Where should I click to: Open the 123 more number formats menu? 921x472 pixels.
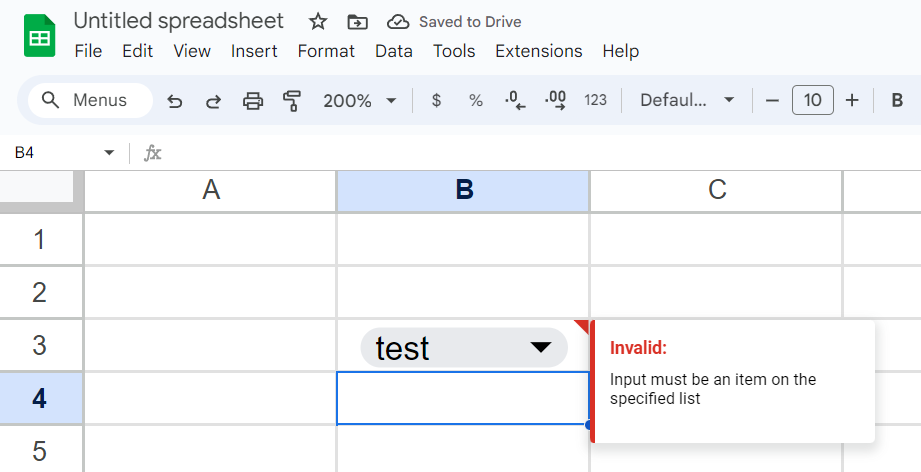tap(595, 100)
